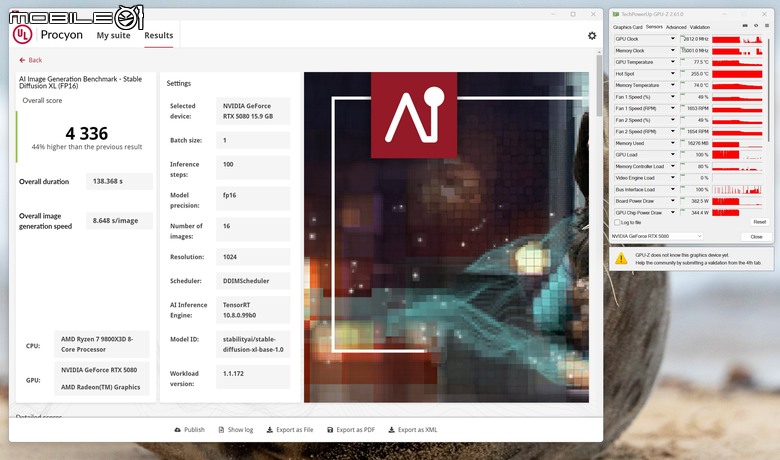Open Board Power Draw dropdown

673,201
